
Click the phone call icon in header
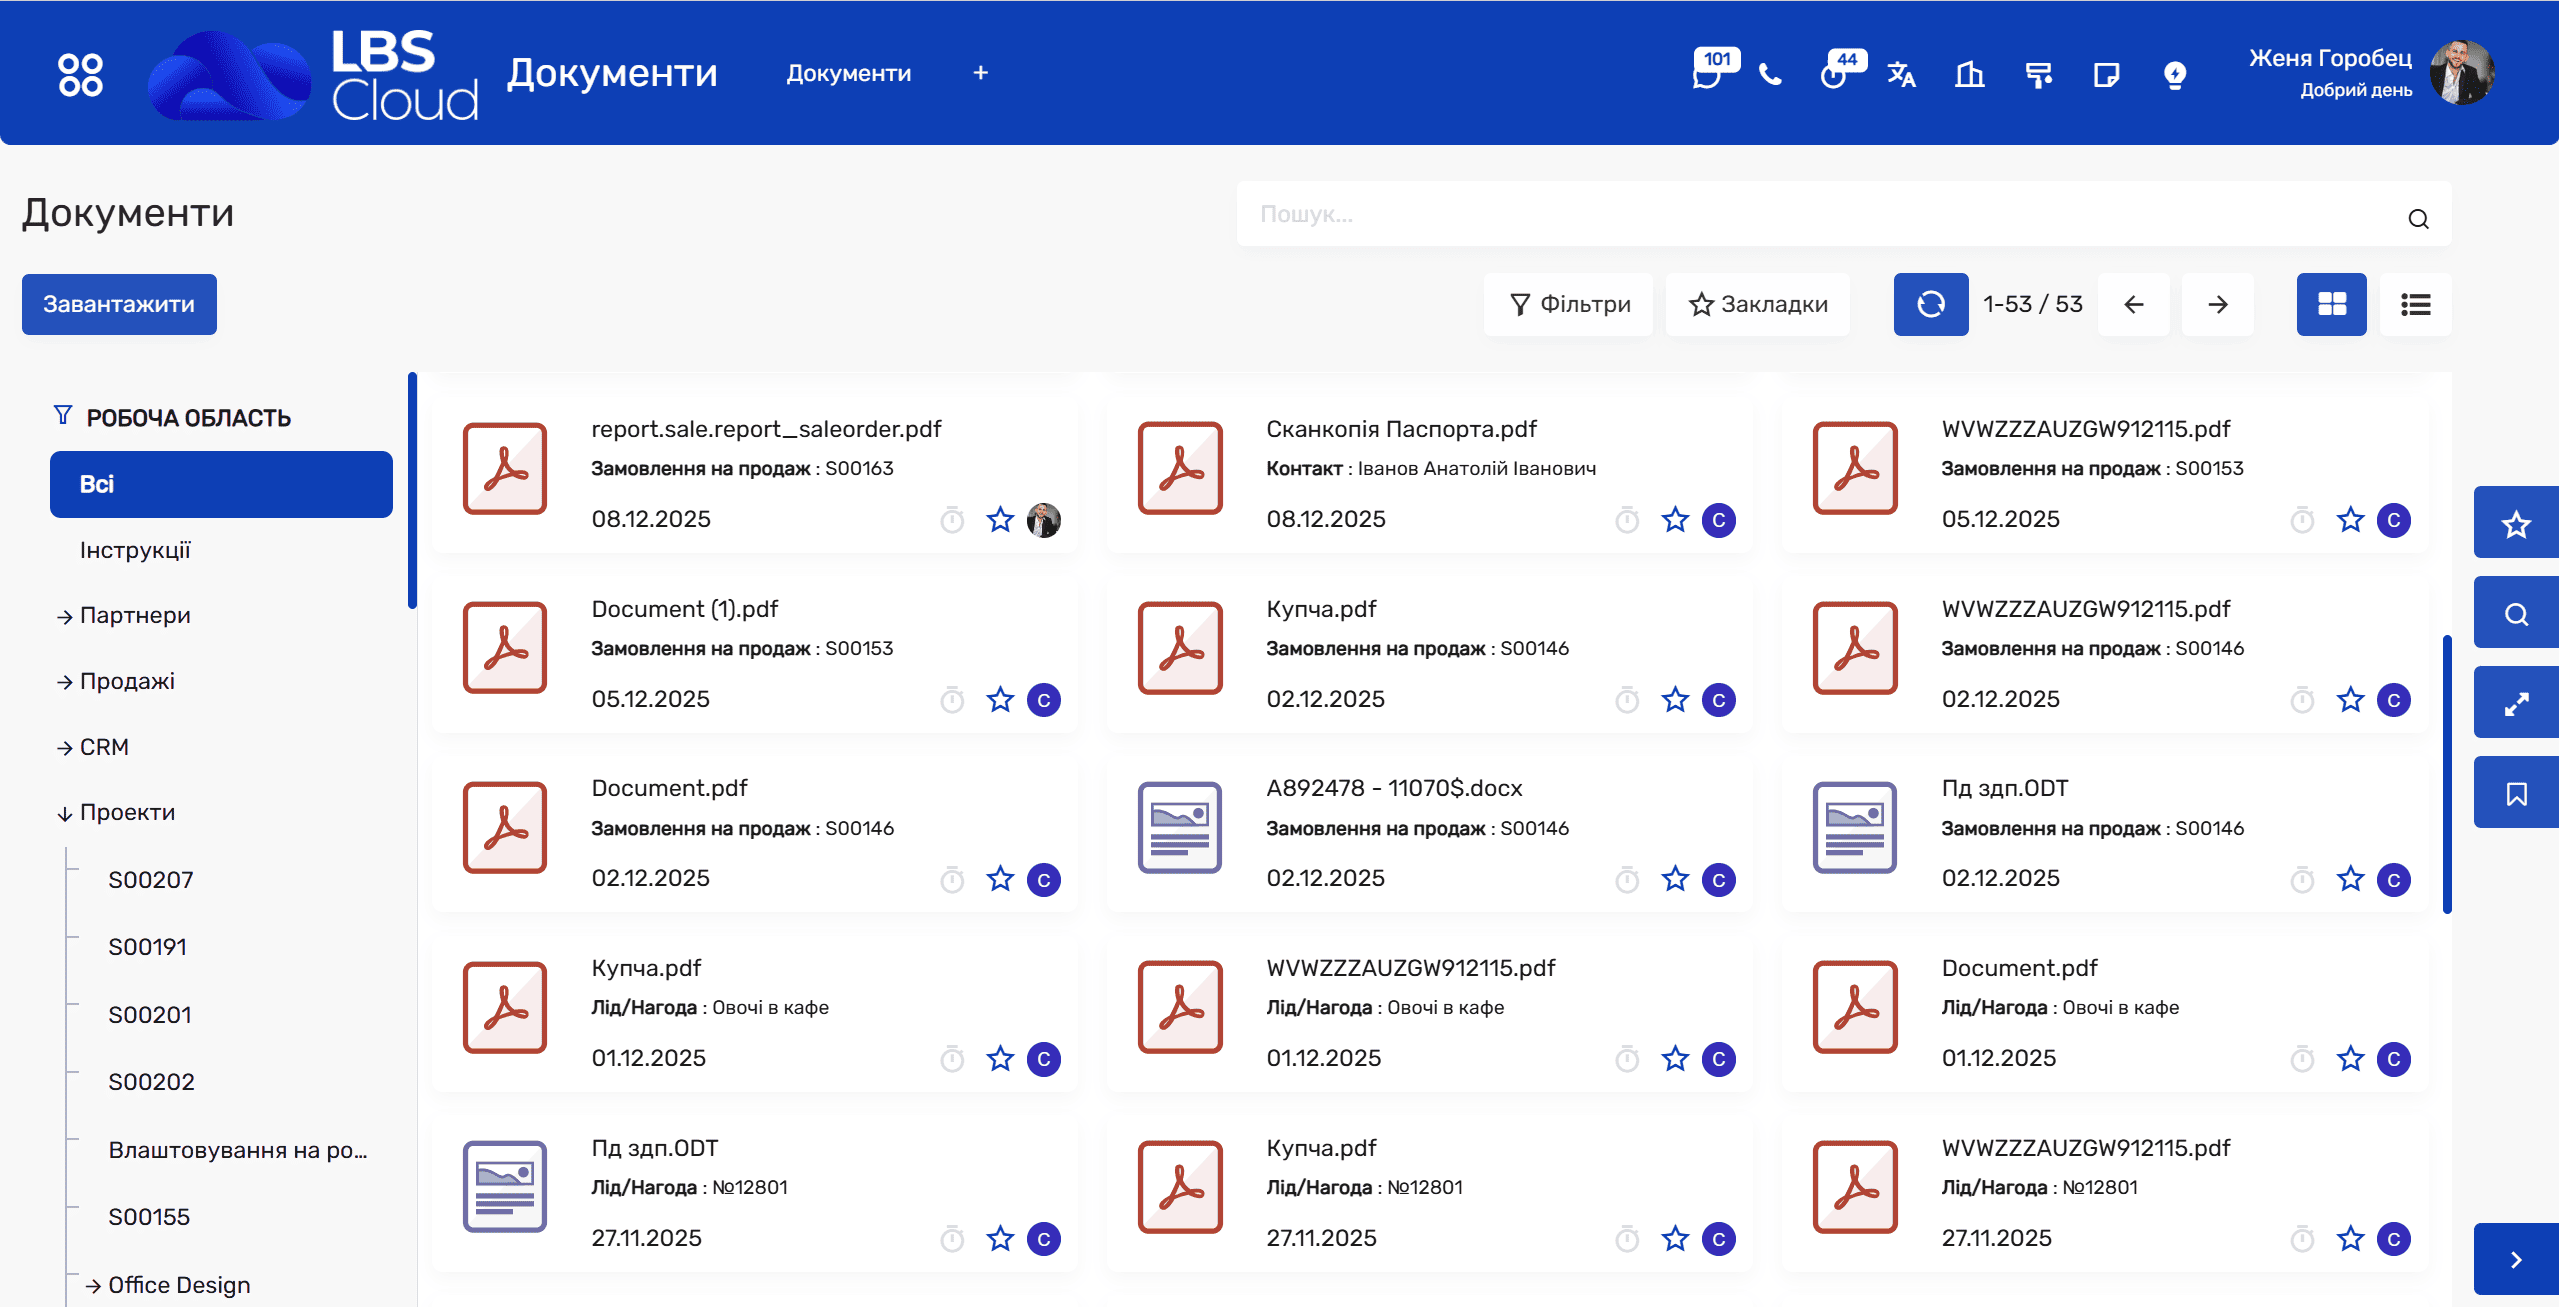point(1770,75)
